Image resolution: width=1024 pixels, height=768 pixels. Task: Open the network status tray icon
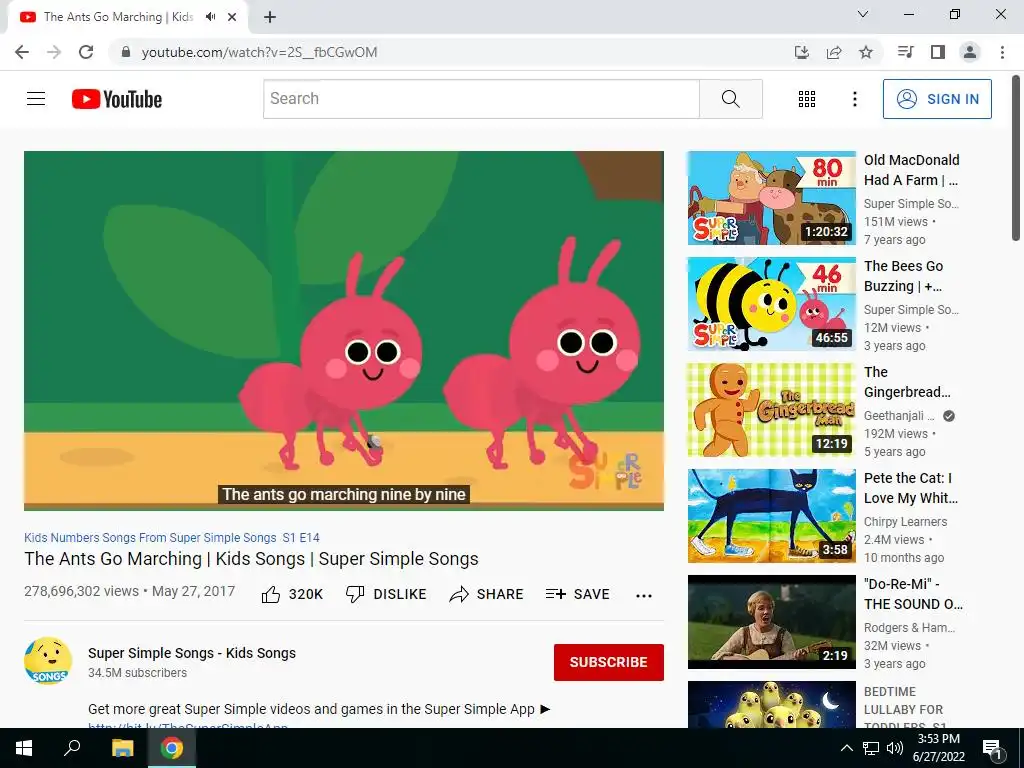(871, 748)
